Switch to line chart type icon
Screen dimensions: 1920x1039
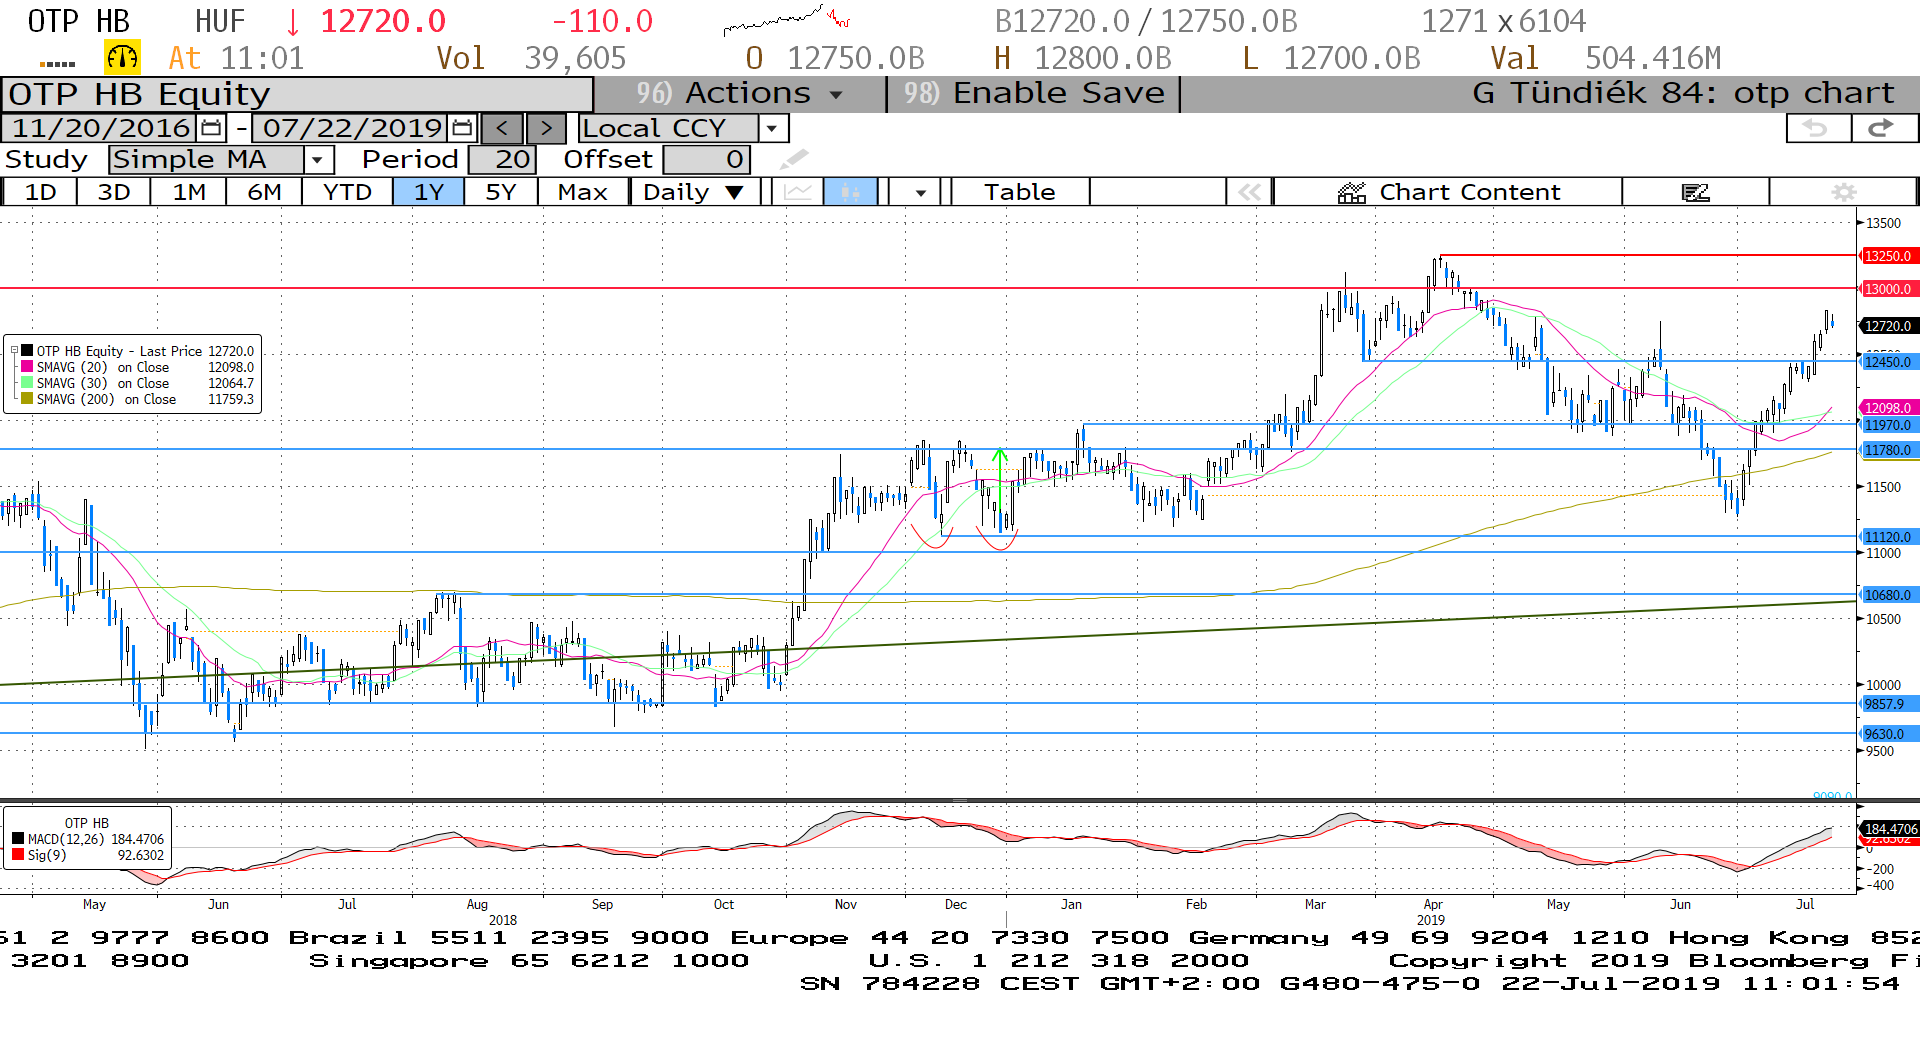(x=798, y=192)
